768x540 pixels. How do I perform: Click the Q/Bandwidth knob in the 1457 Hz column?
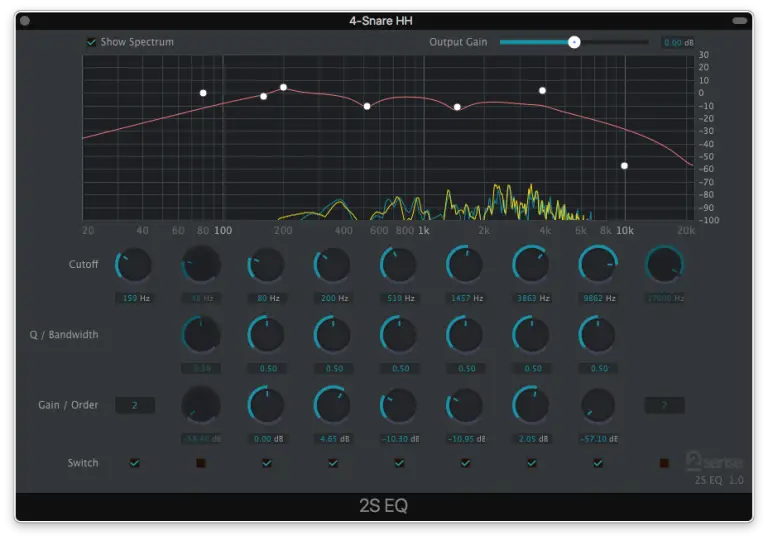464,335
